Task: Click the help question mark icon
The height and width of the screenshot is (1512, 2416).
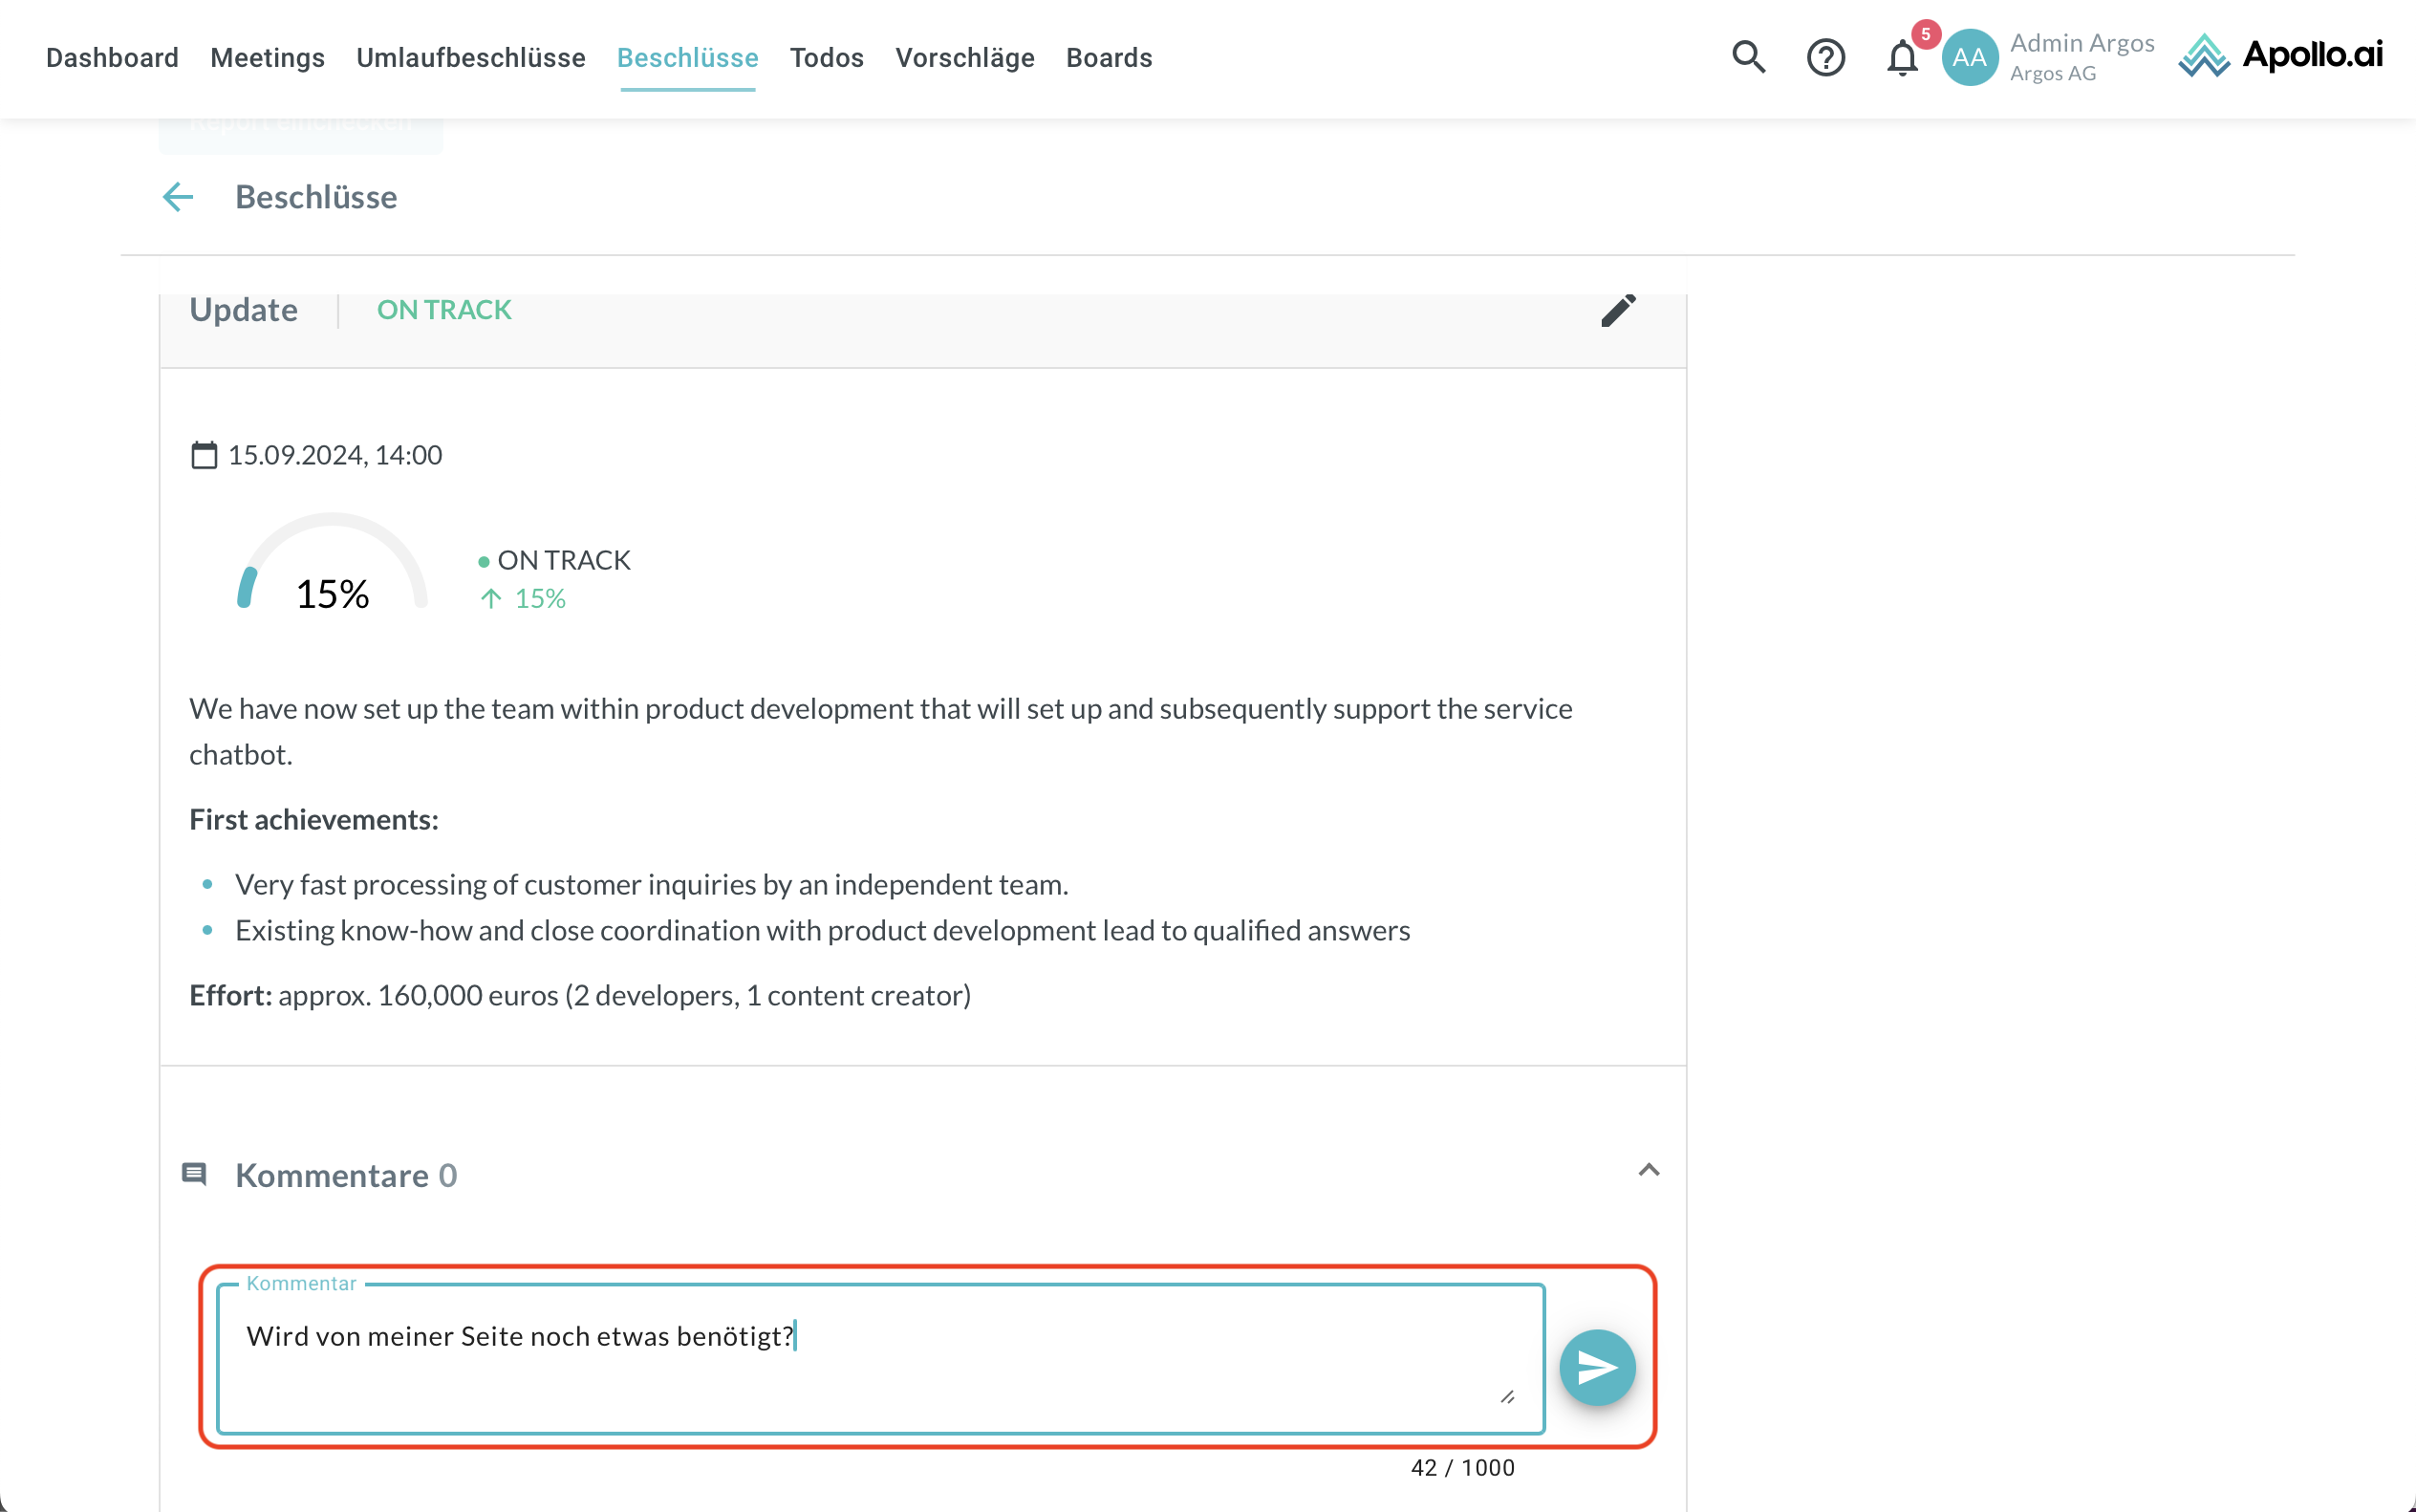Action: pyautogui.click(x=1825, y=57)
